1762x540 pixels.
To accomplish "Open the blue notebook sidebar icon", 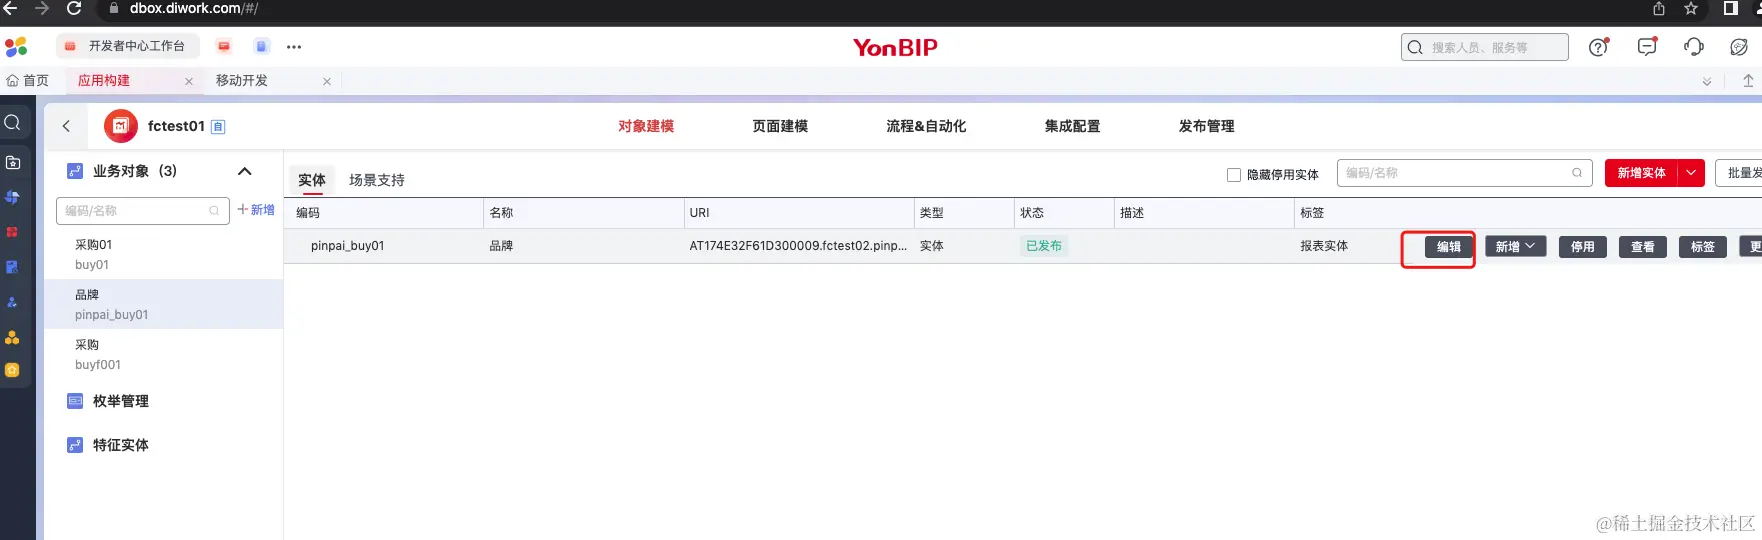I will click(13, 267).
